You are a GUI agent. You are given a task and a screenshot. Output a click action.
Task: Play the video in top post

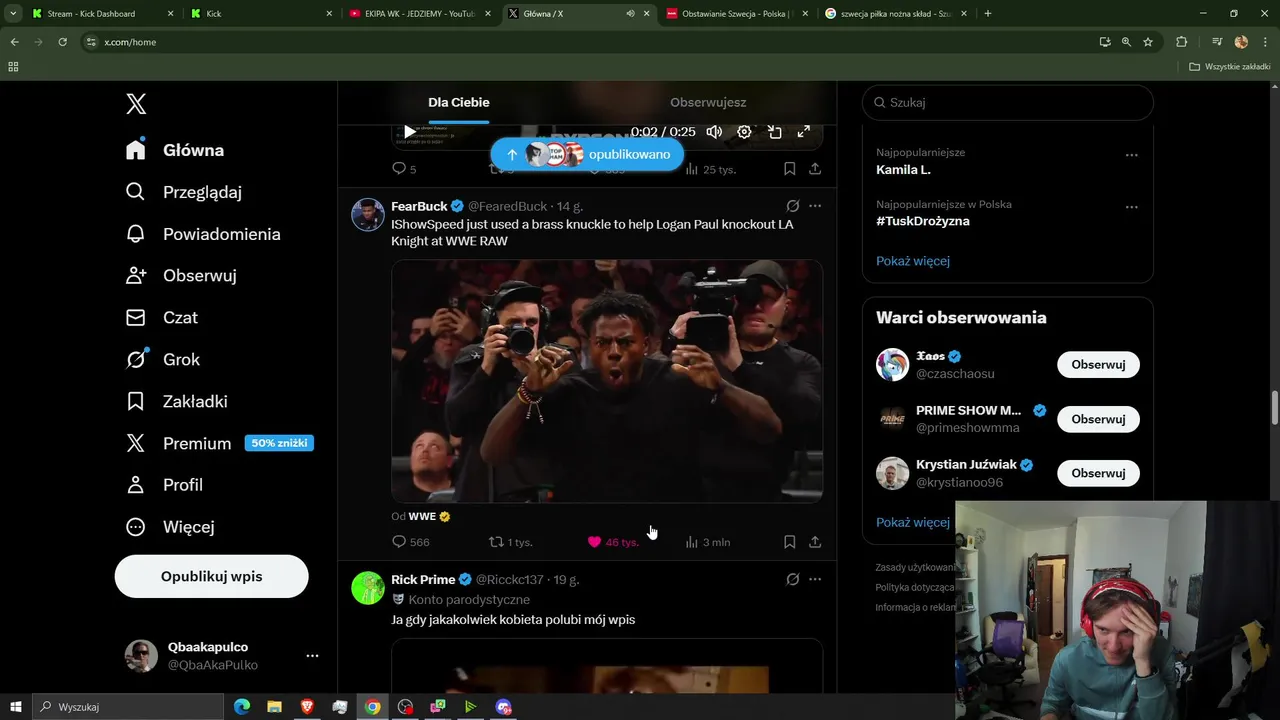(x=409, y=132)
